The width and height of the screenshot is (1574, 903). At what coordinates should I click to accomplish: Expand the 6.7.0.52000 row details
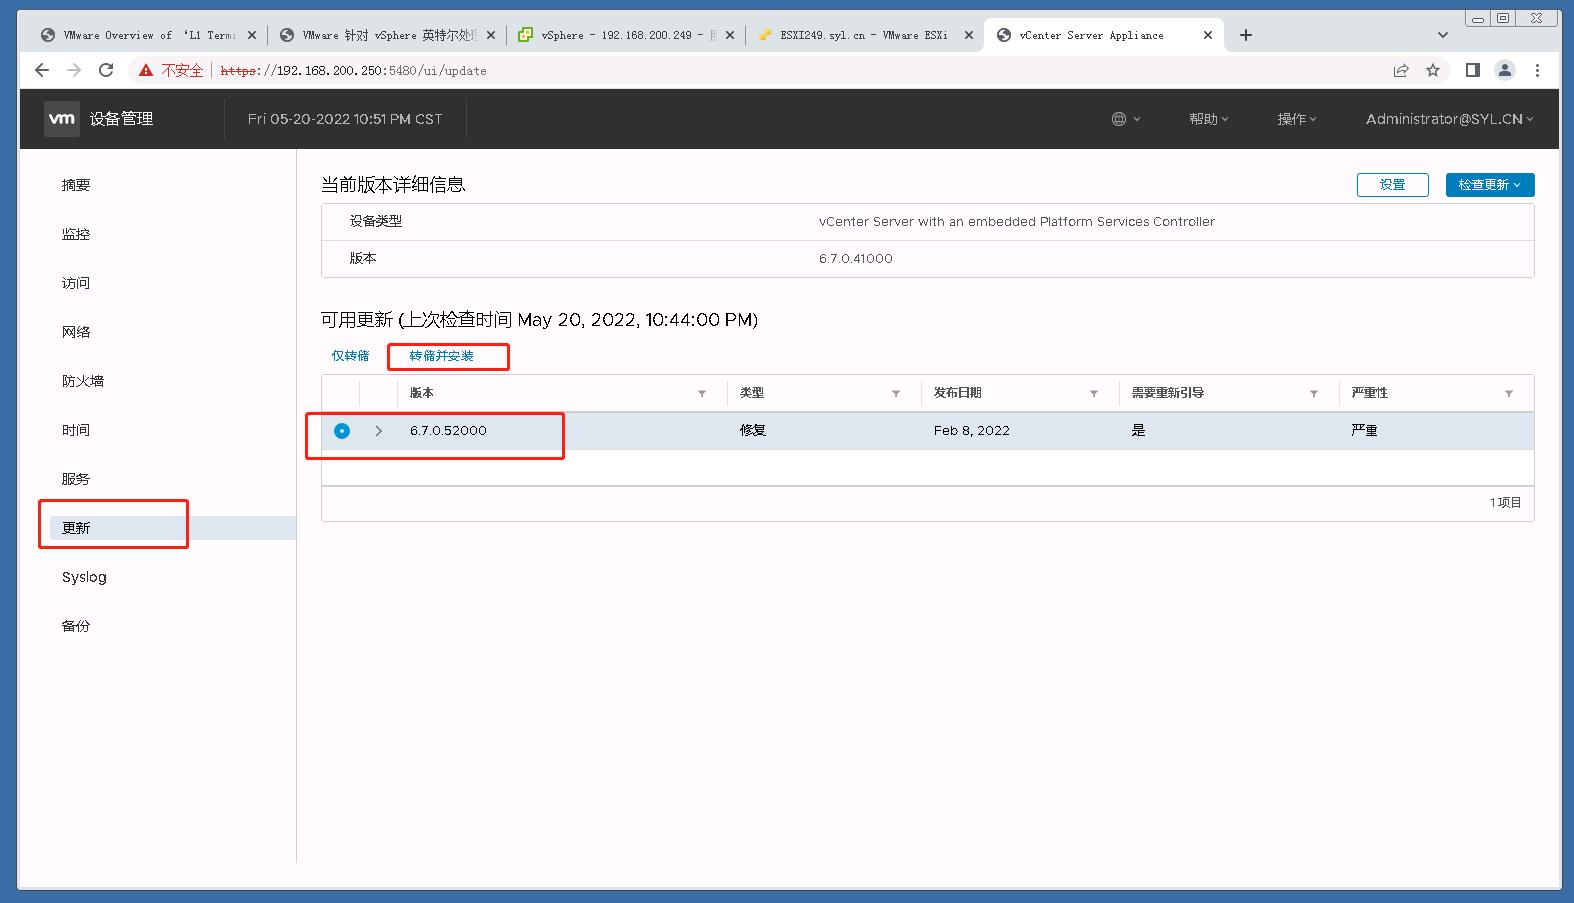click(x=378, y=431)
